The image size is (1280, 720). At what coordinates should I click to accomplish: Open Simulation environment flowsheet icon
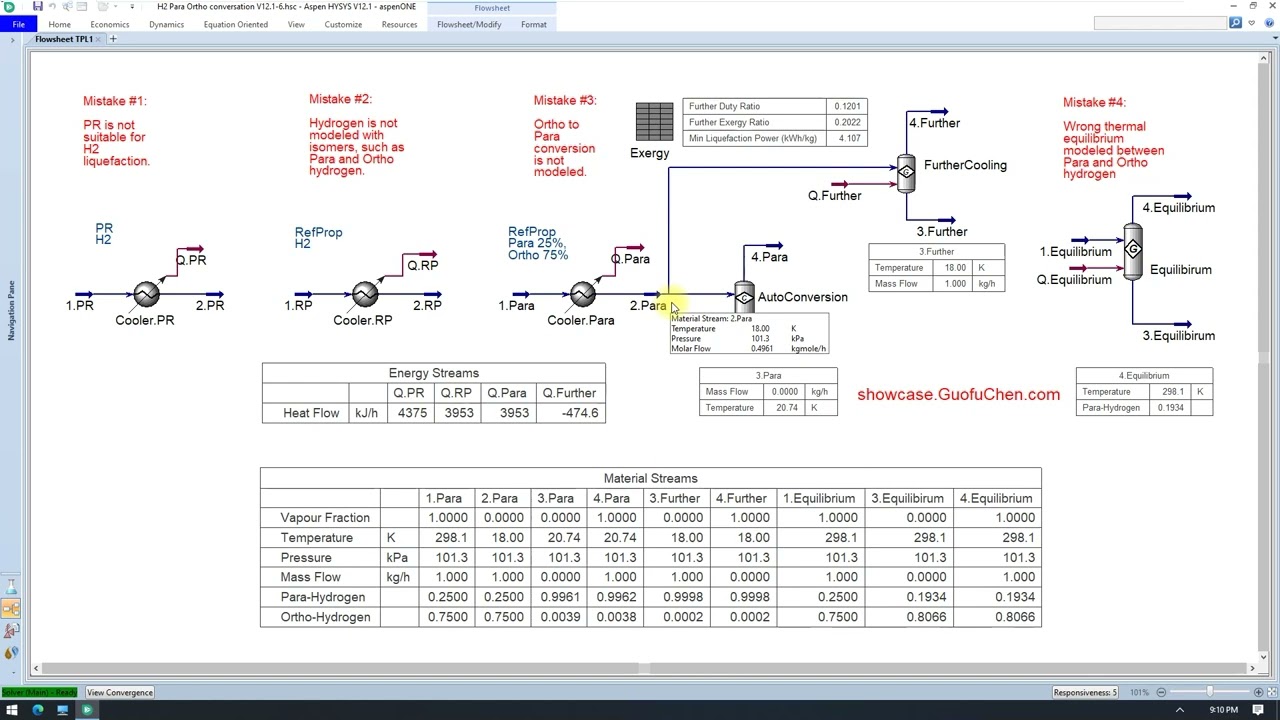tap(11, 609)
